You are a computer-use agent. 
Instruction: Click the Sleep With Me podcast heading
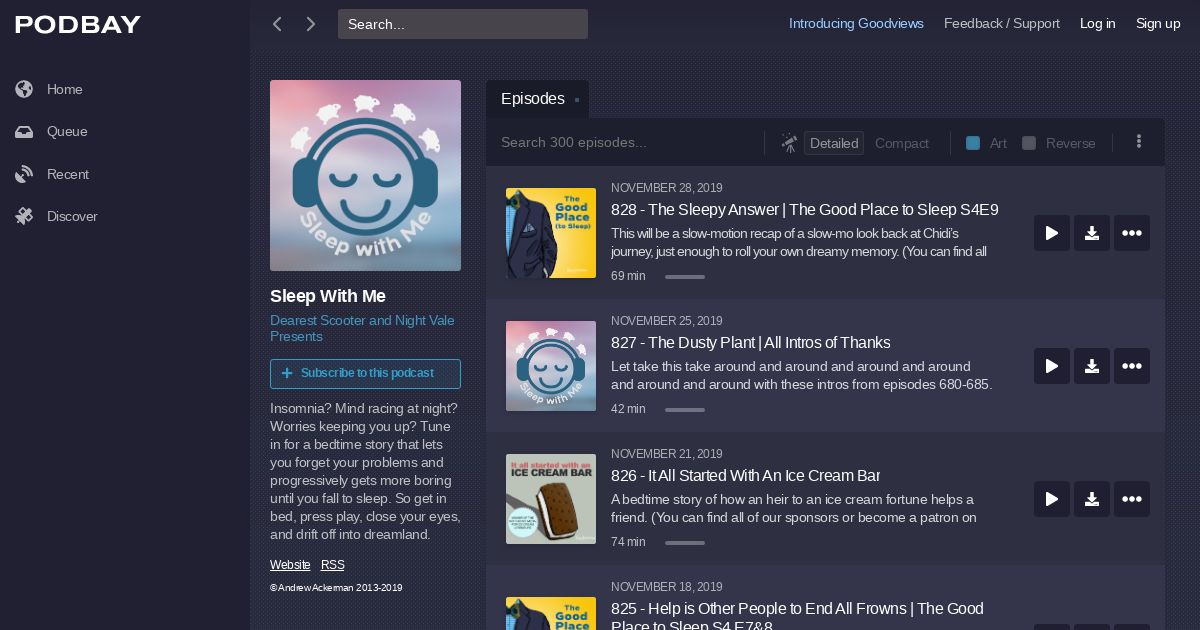pos(328,296)
